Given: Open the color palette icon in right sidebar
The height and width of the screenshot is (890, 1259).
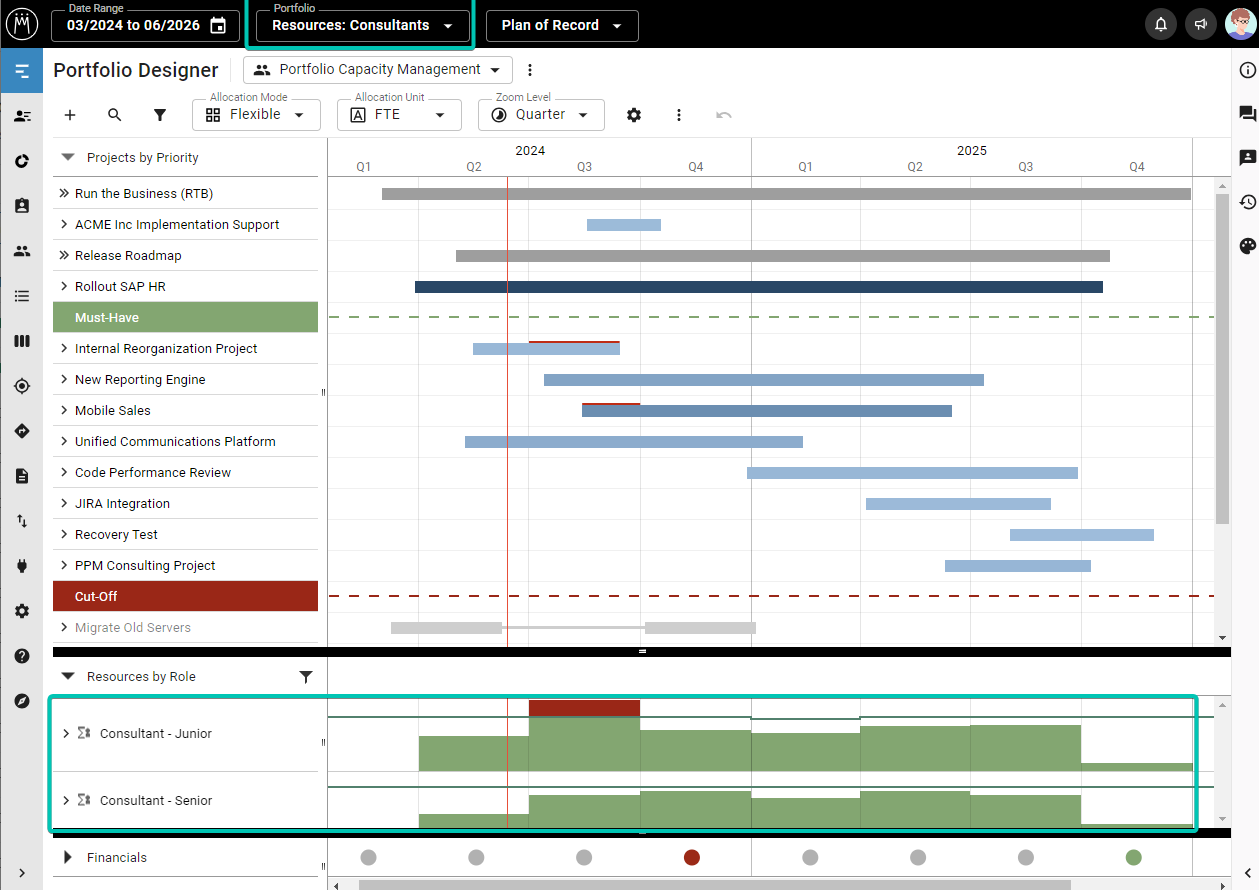Looking at the screenshot, I should point(1247,246).
